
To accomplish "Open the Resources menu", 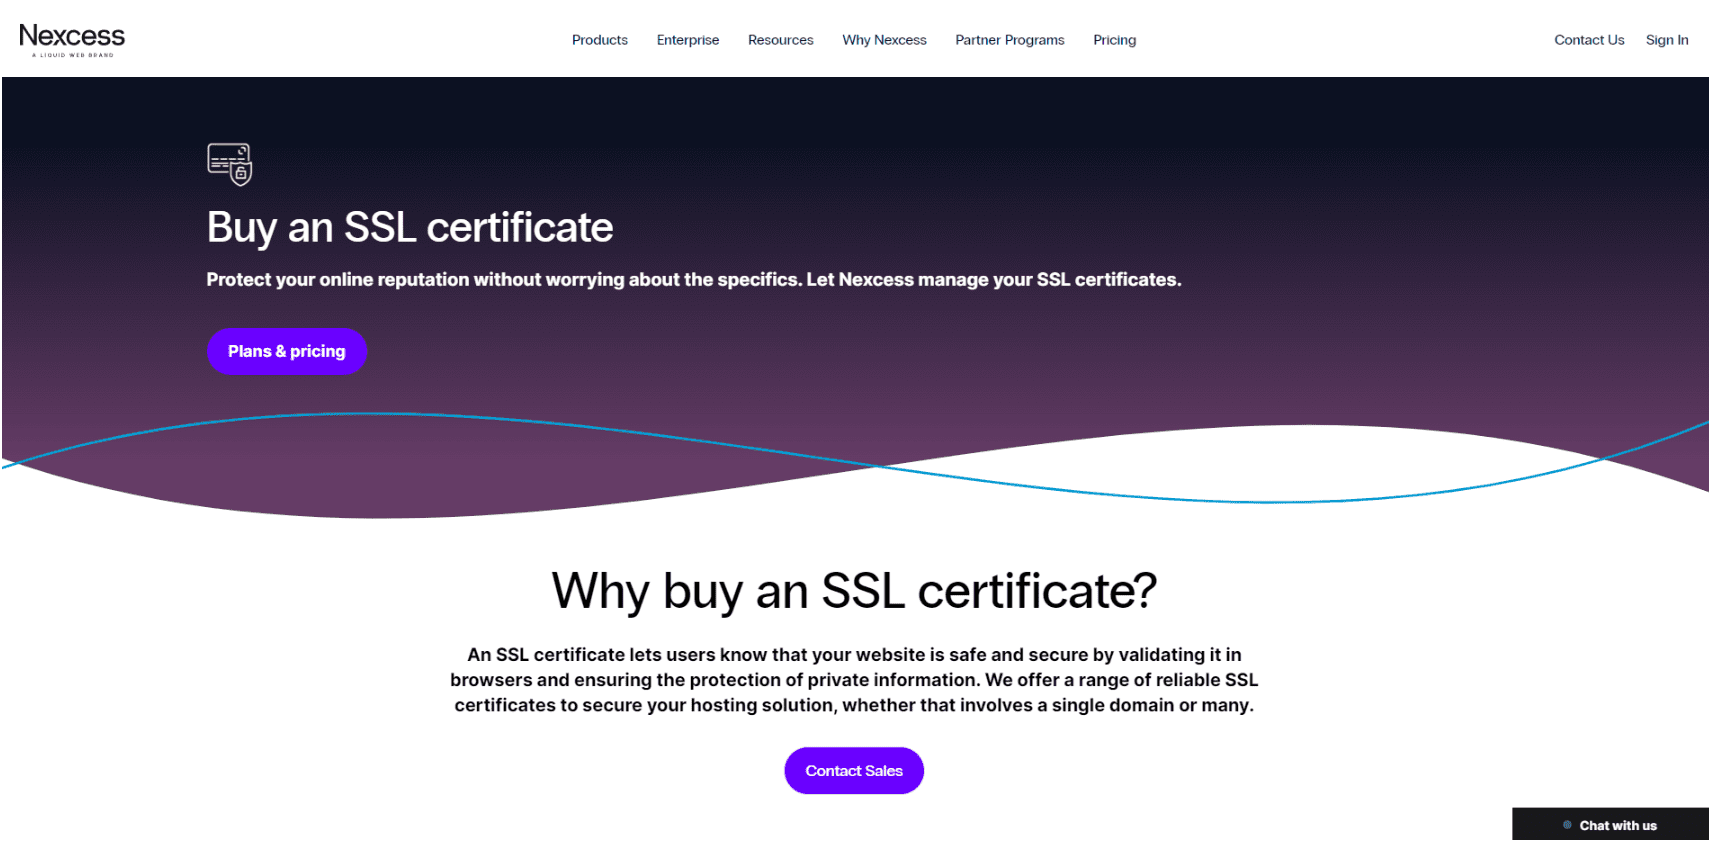I will [781, 40].
